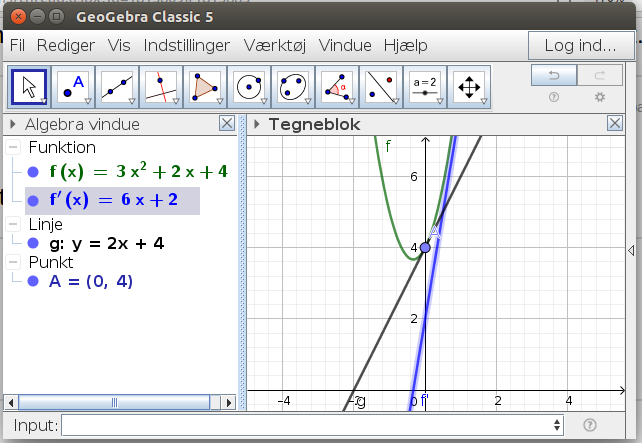Open the Vindue menu
This screenshot has height=443, width=642.
tap(345, 45)
